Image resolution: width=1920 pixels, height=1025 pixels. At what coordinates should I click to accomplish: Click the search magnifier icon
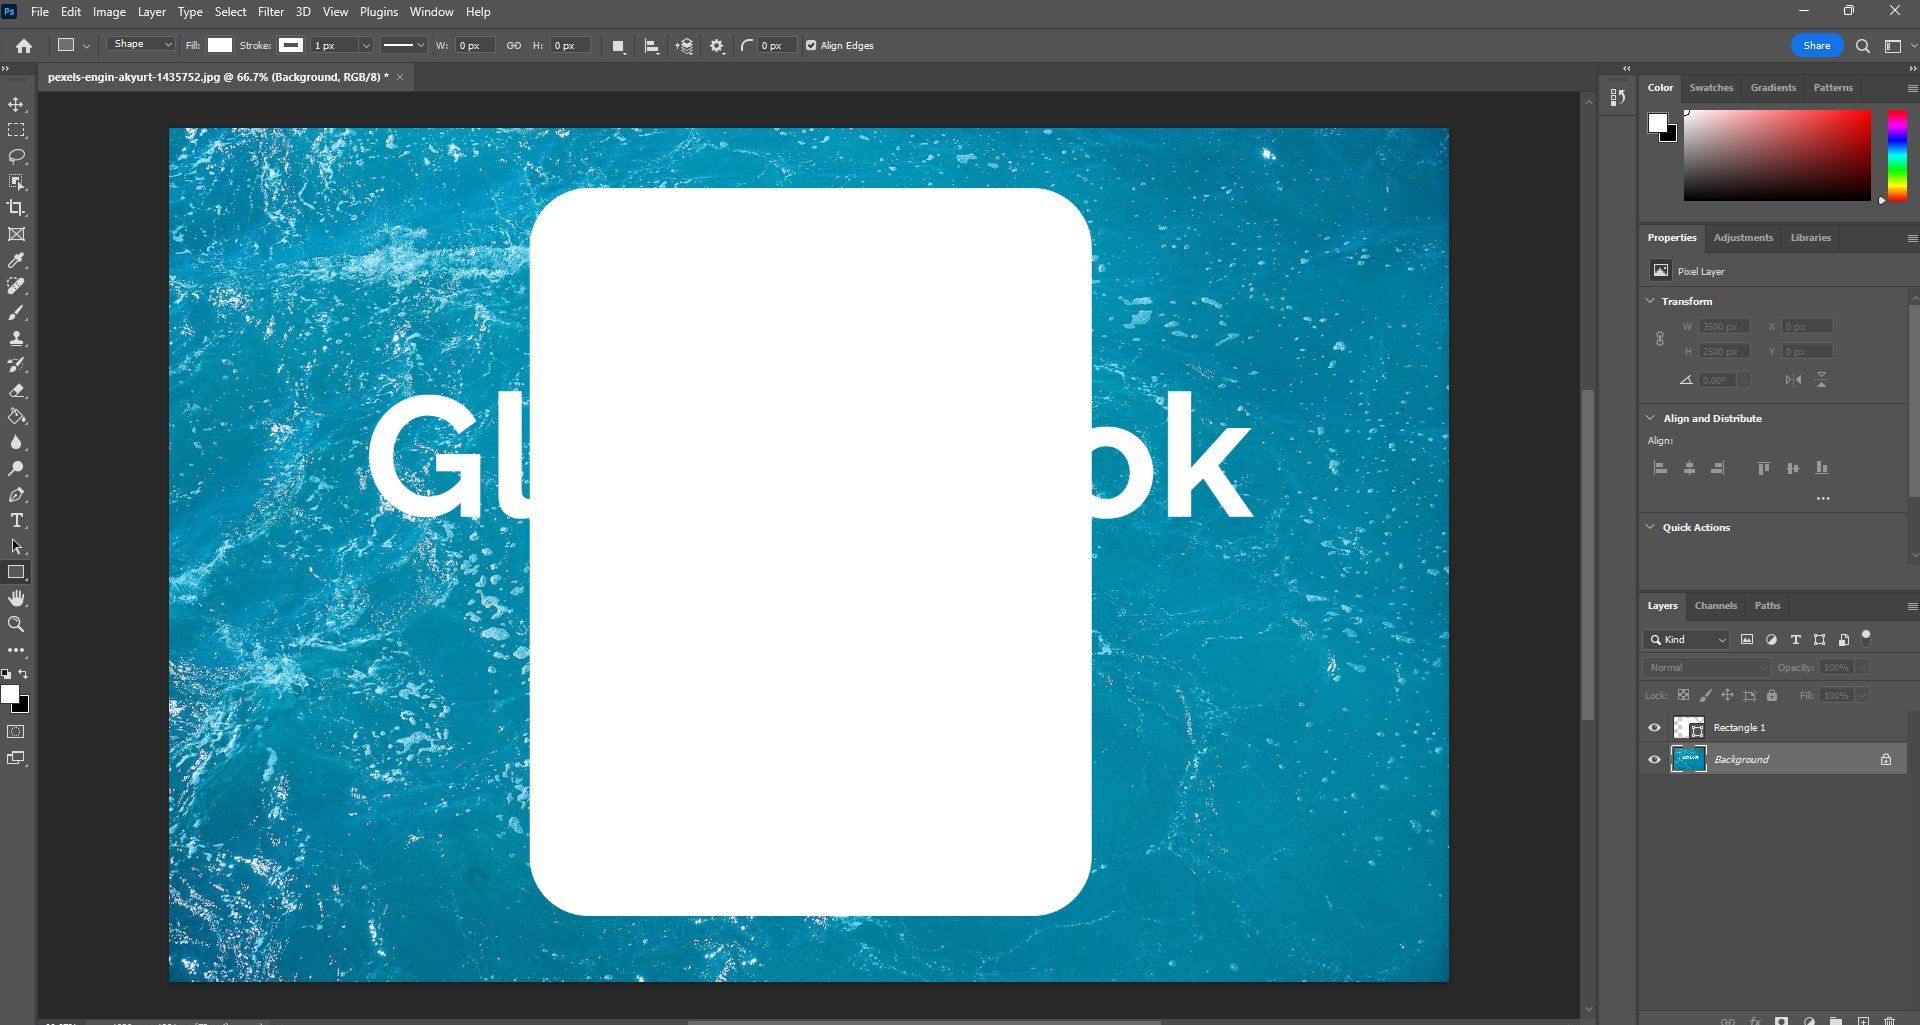1863,46
